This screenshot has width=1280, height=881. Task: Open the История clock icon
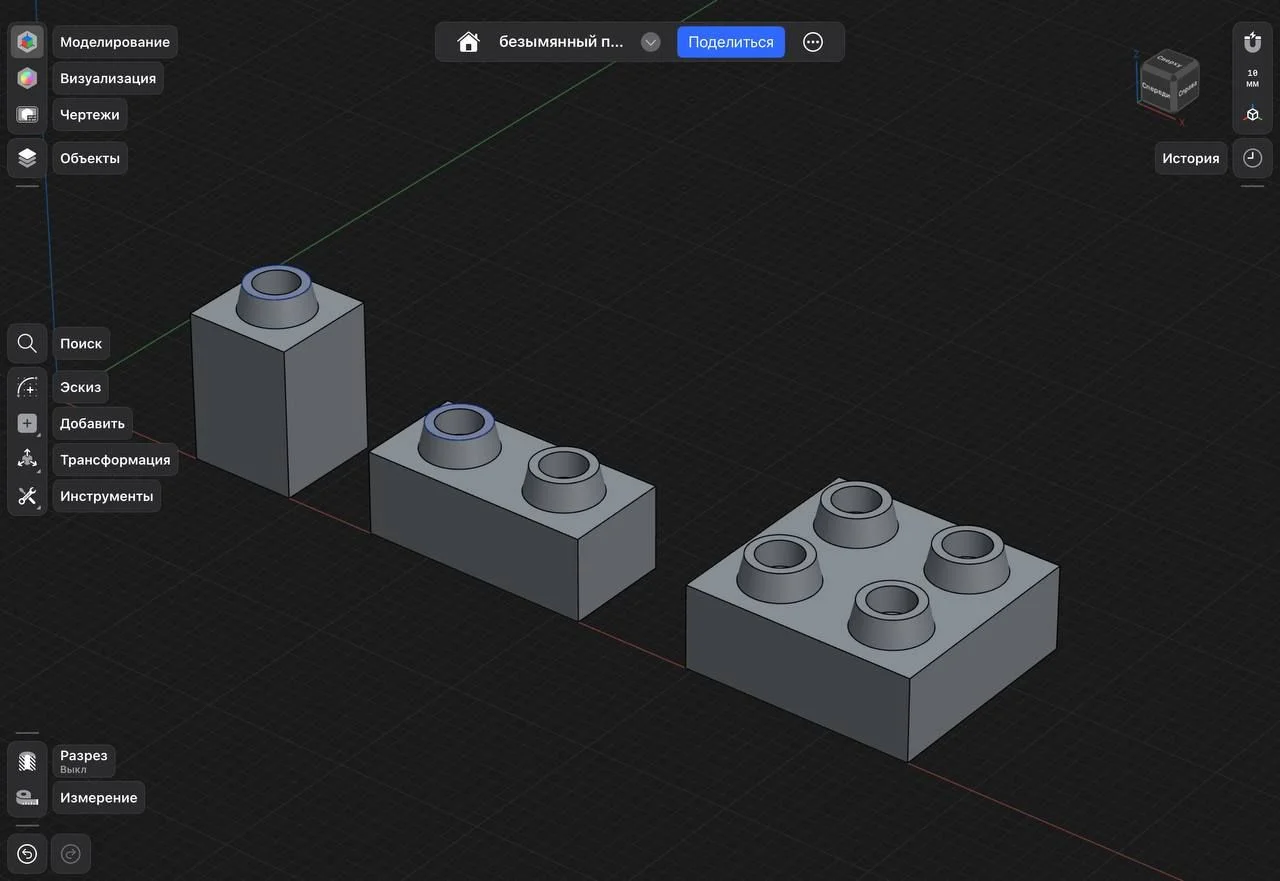pyautogui.click(x=1252, y=158)
